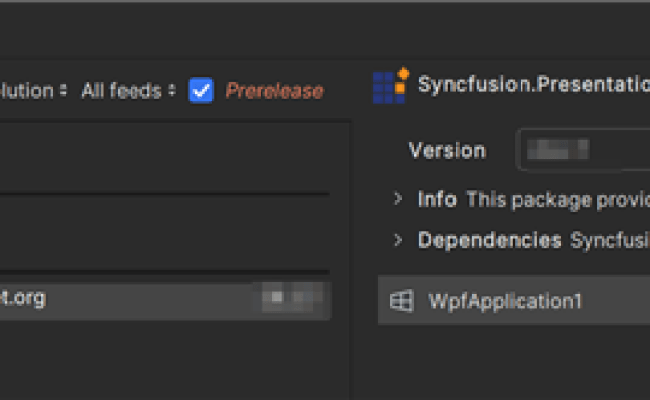Select the WpfApplication1 project row
Image resolution: width=650 pixels, height=400 pixels.
click(514, 301)
